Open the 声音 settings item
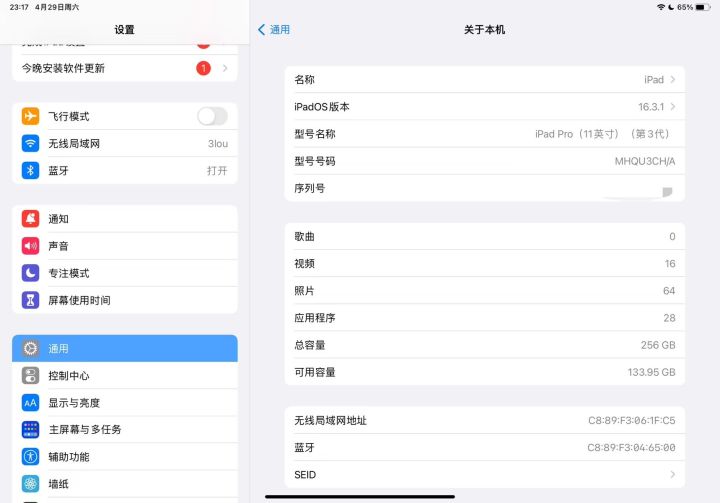 [x=125, y=246]
